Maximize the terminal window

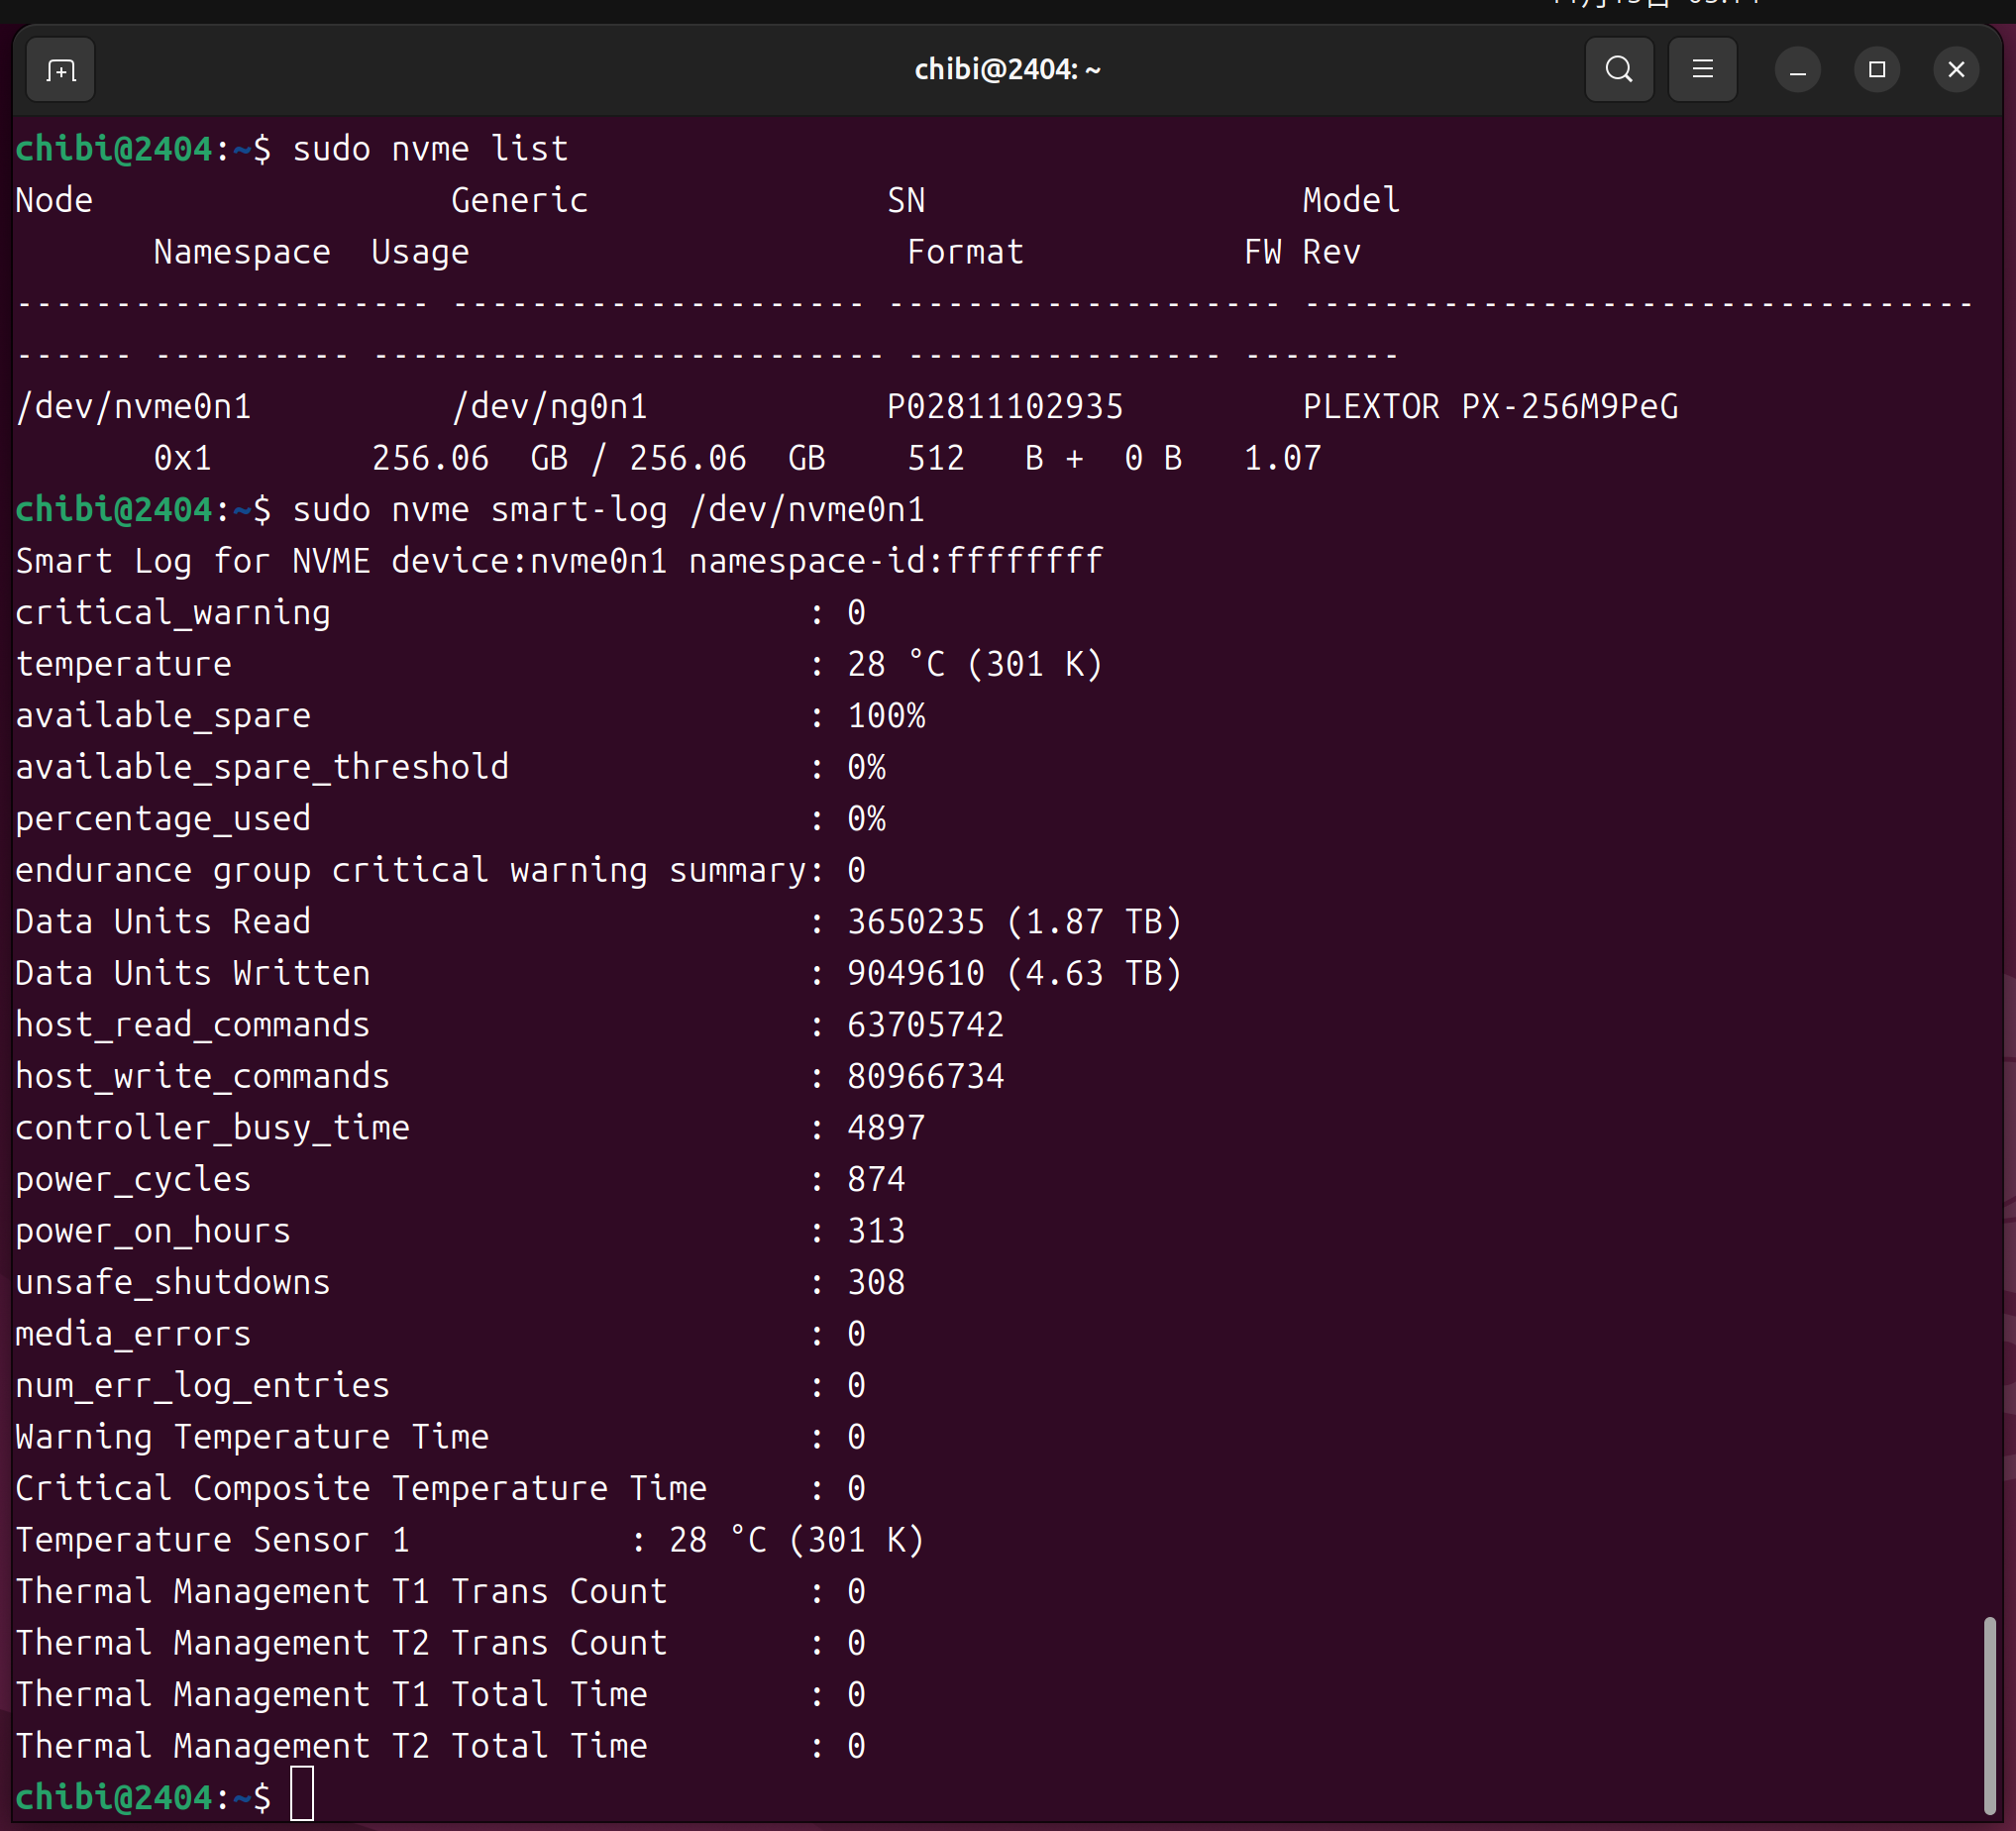pyautogui.click(x=1876, y=70)
